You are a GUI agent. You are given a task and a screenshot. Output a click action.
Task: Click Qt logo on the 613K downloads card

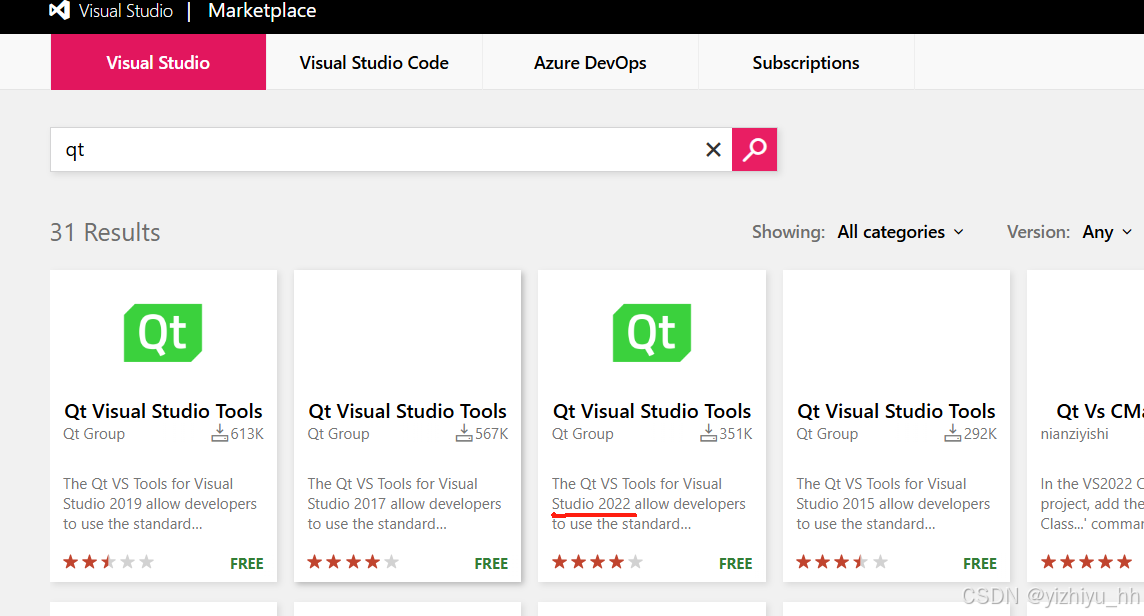pos(163,333)
